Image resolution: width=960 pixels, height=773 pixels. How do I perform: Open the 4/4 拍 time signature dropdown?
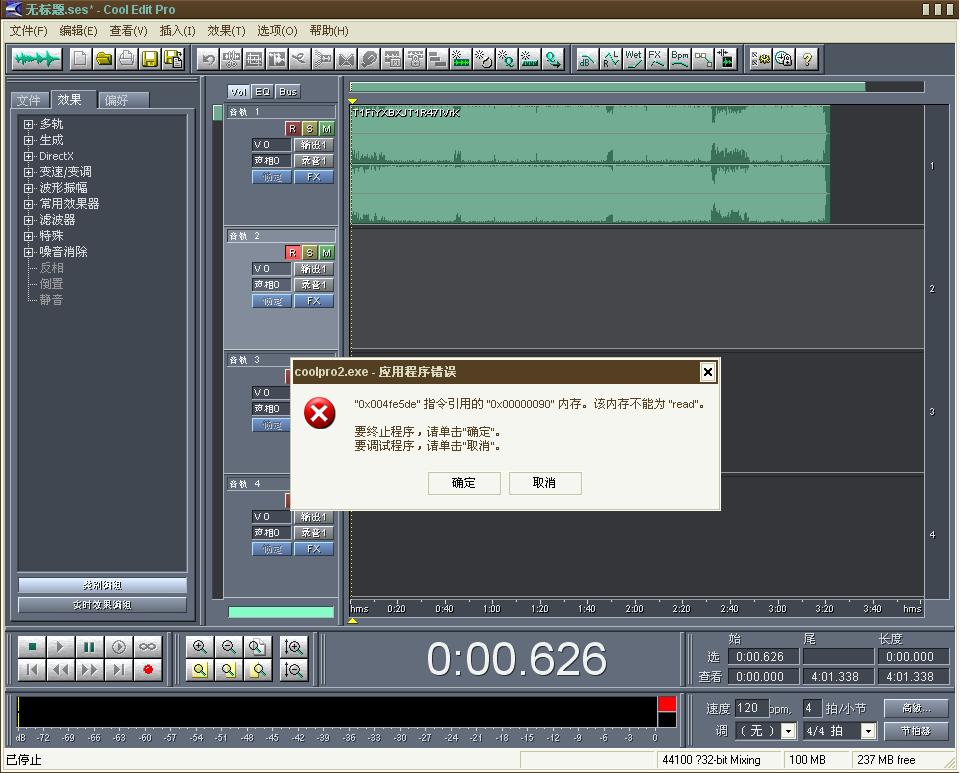point(868,731)
